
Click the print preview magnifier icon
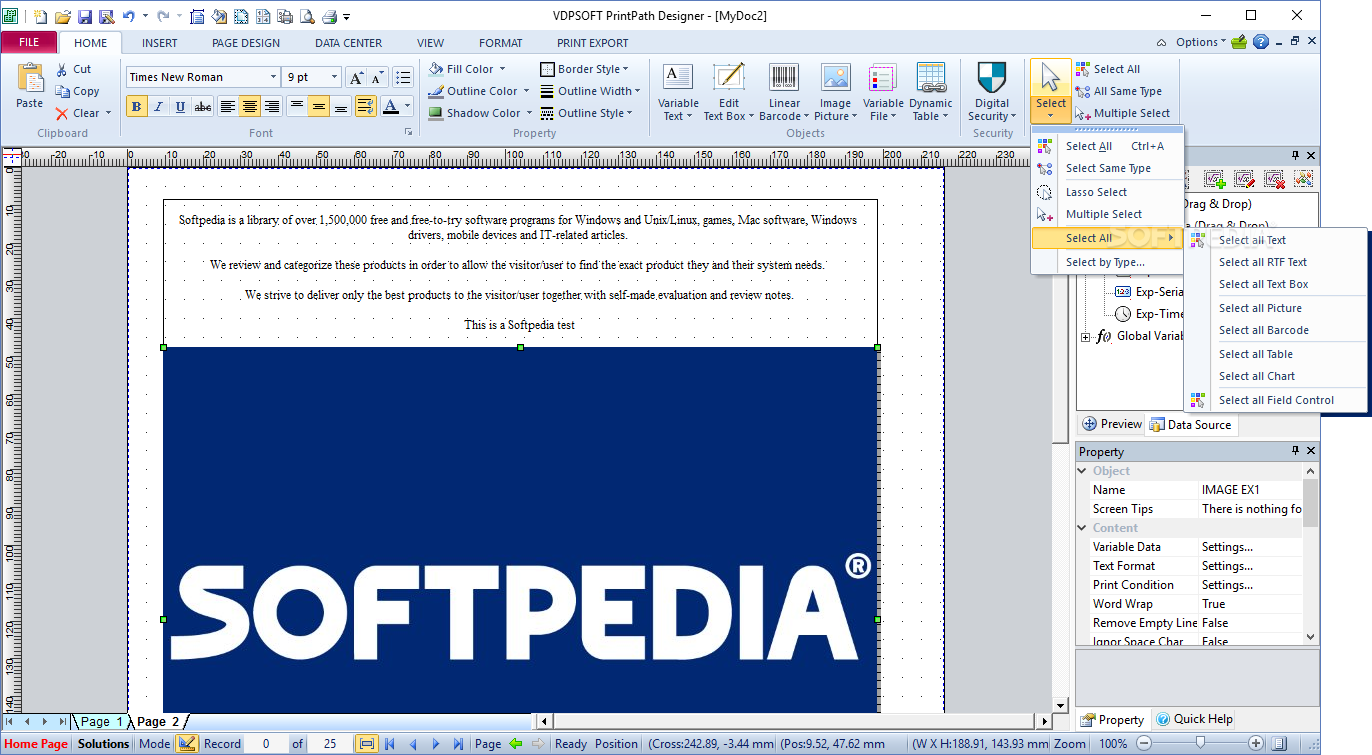306,16
